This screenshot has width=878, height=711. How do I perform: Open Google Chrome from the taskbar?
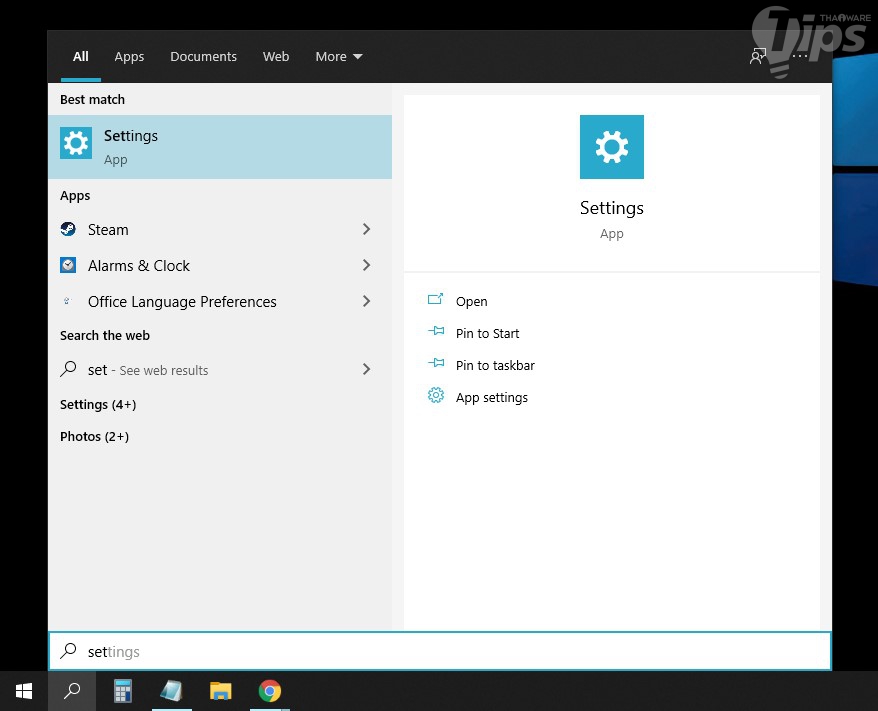pos(269,691)
